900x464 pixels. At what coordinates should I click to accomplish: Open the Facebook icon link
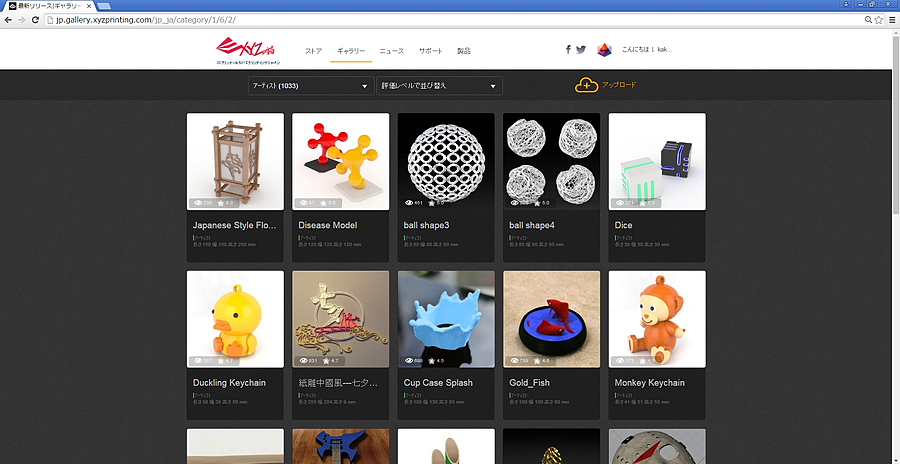(568, 49)
